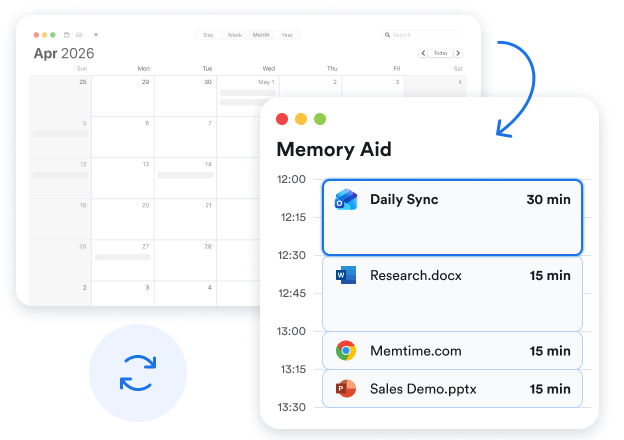Click the inbox tray icon in calendar toolbar
Image resolution: width=624 pixels, height=440 pixels.
click(79, 35)
